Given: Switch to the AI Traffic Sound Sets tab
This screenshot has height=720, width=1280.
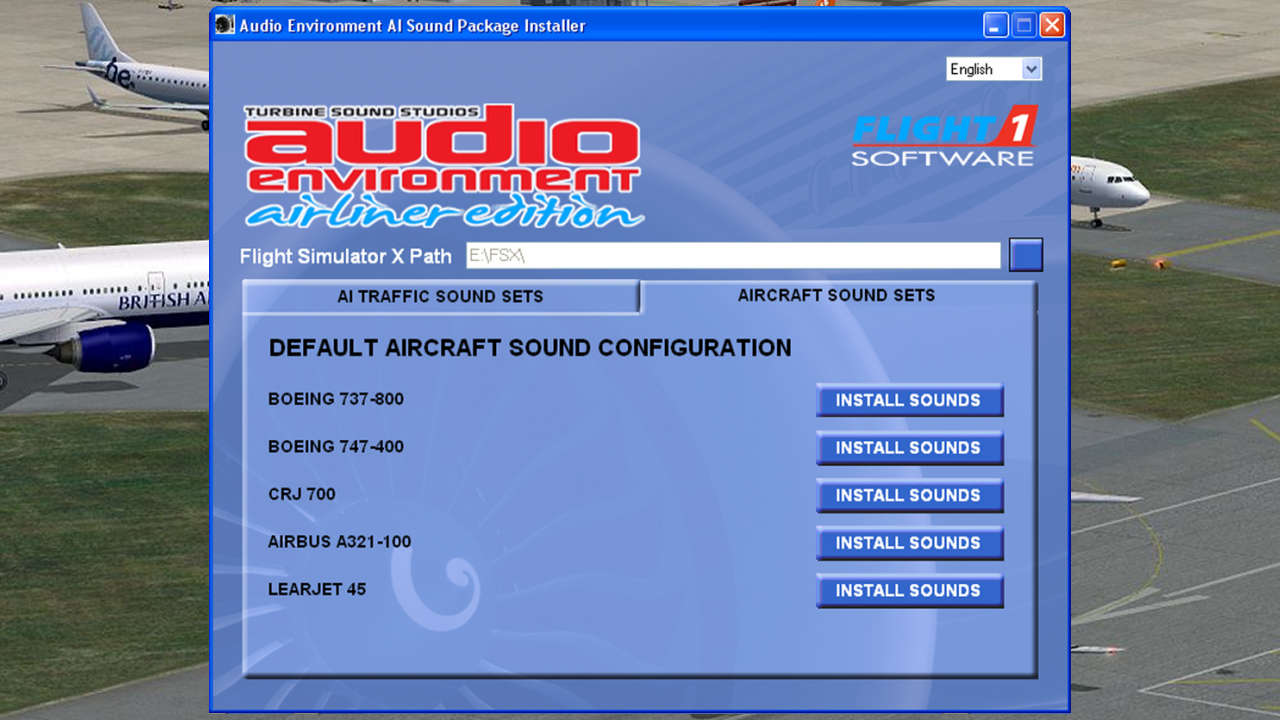Looking at the screenshot, I should 441,296.
